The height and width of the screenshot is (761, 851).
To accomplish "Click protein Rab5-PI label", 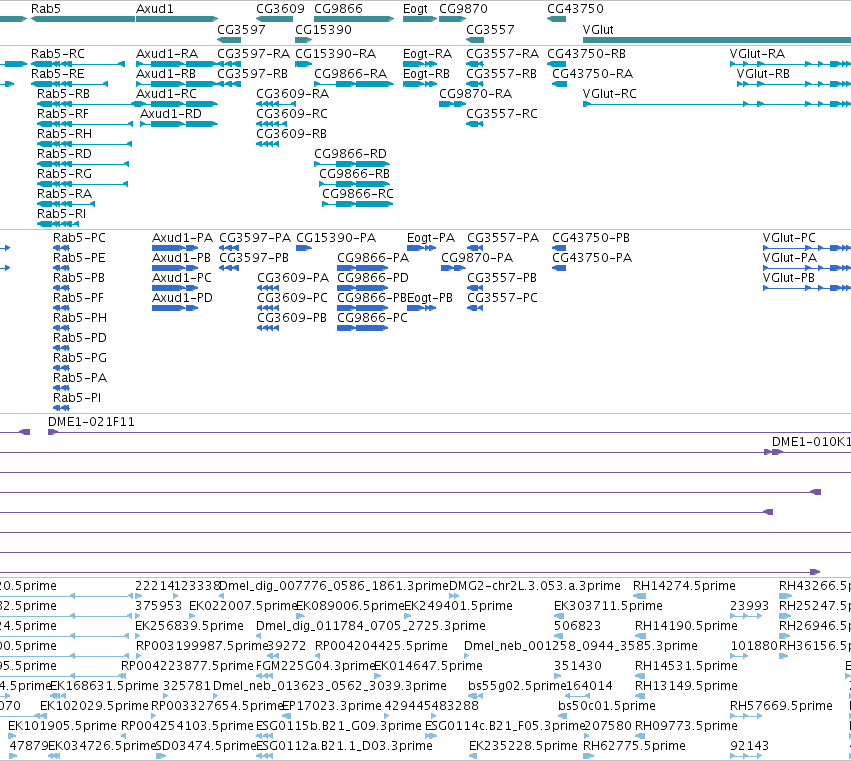I will [77, 398].
